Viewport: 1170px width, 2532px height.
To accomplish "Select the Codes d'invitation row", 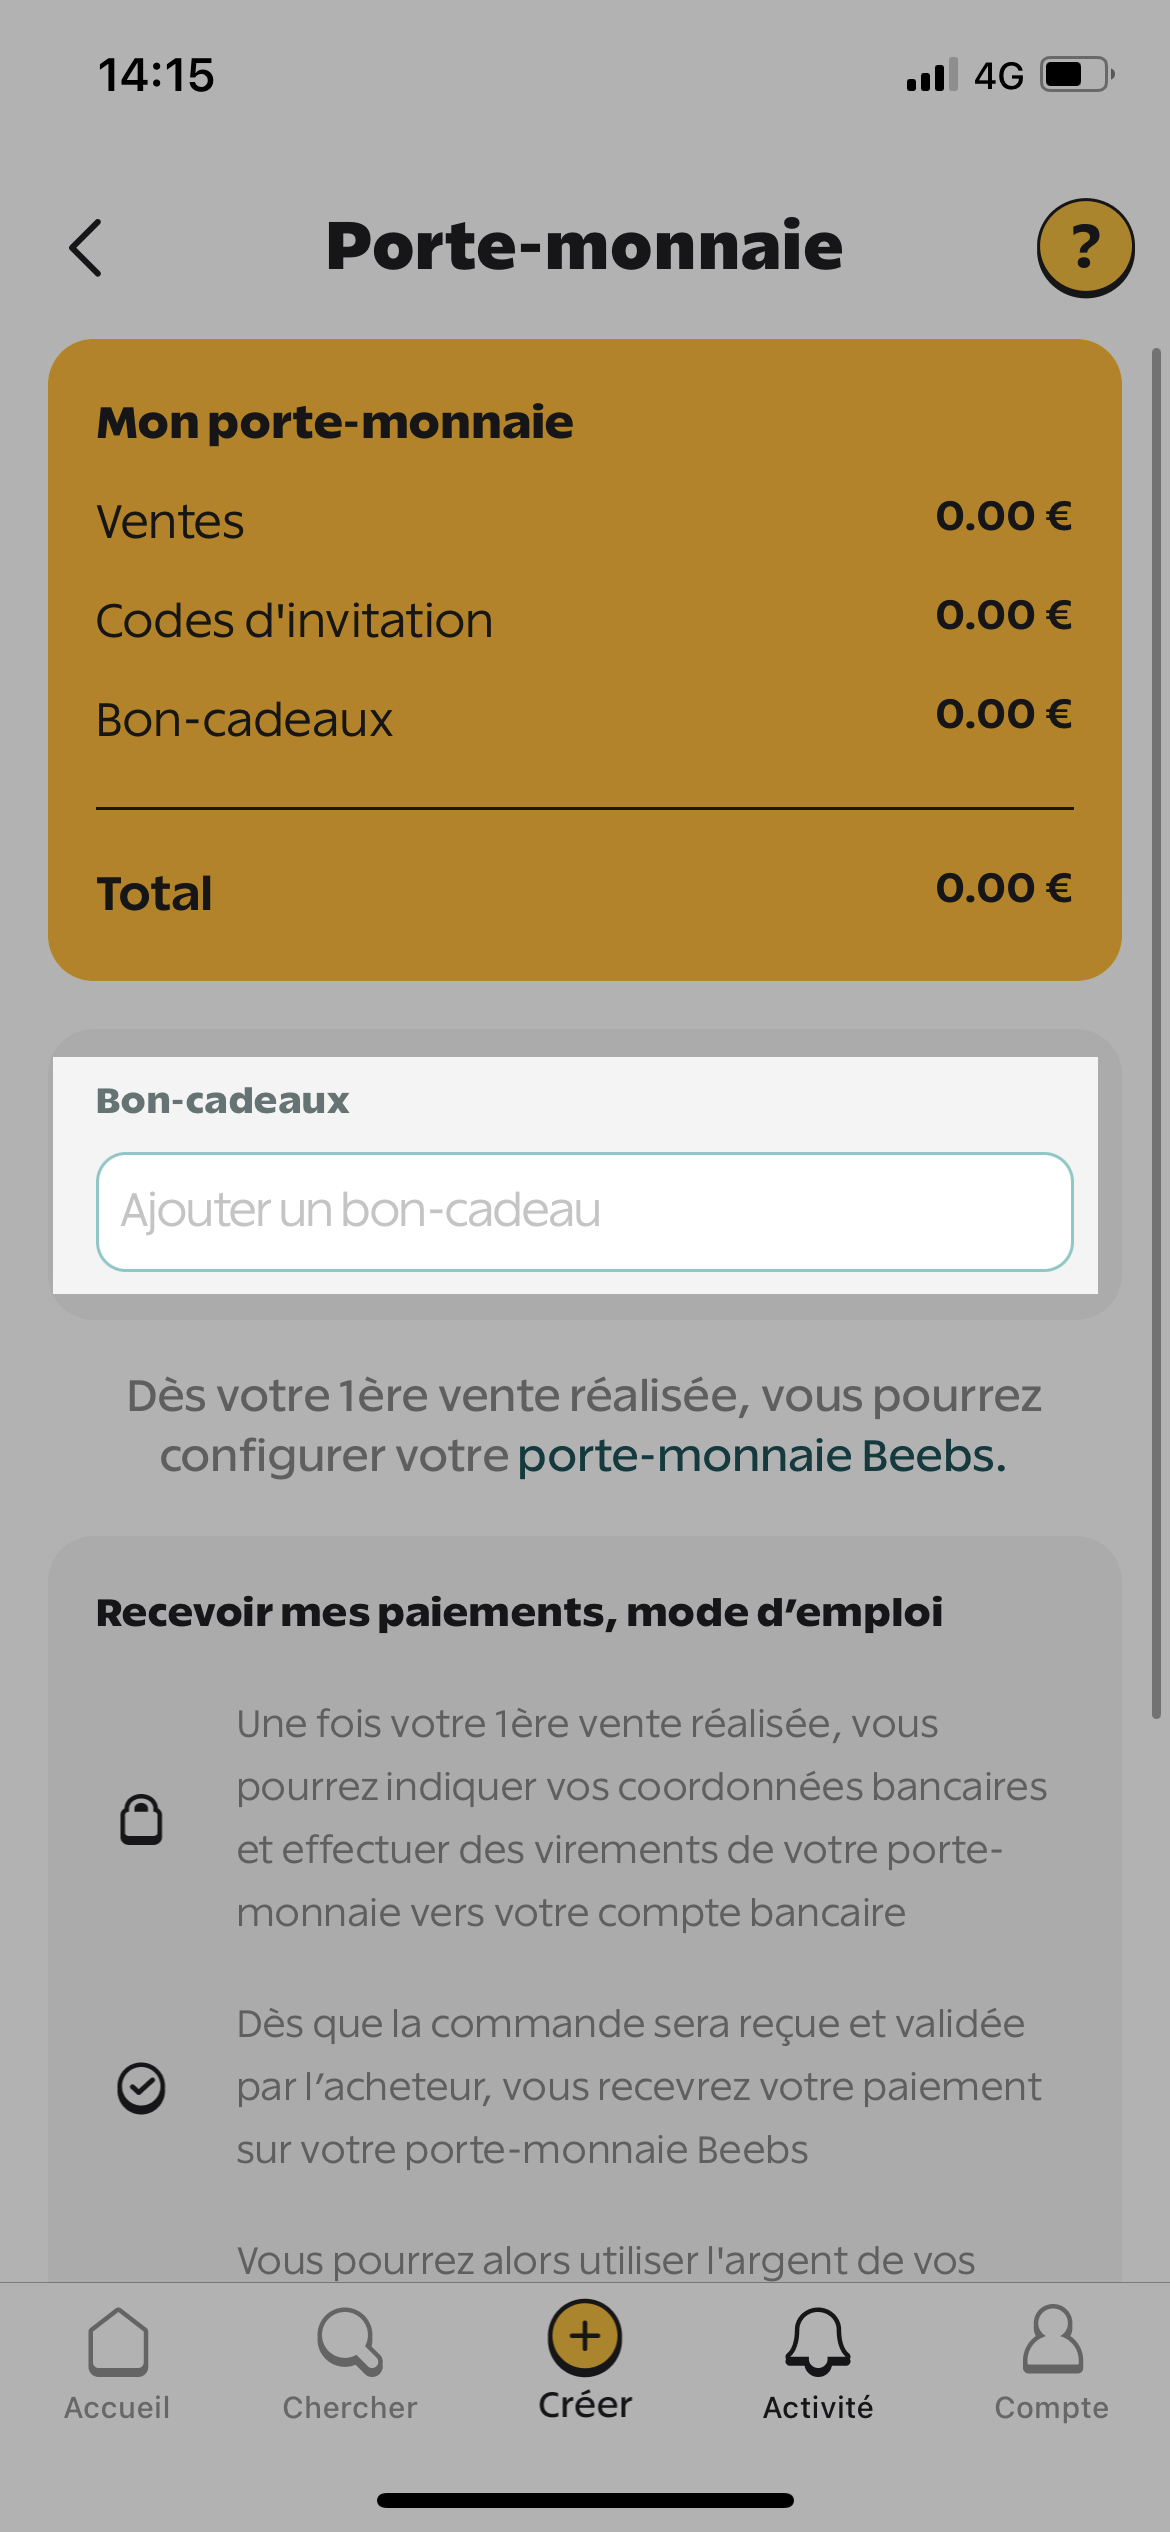I will [x=585, y=619].
